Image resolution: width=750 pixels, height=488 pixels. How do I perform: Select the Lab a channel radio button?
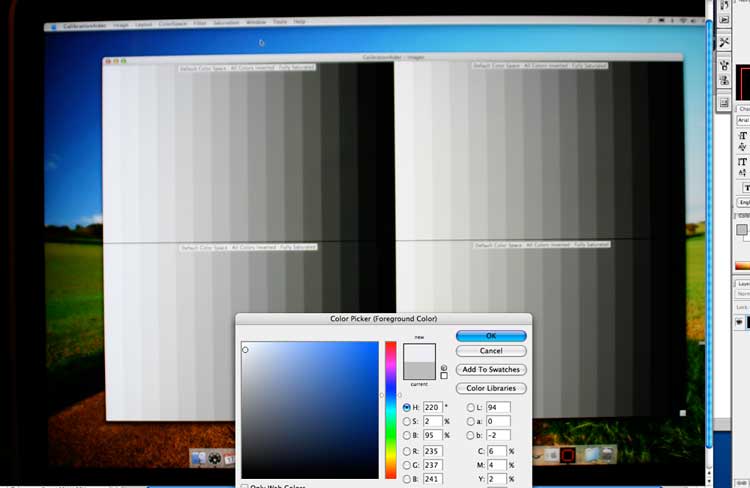(x=471, y=421)
